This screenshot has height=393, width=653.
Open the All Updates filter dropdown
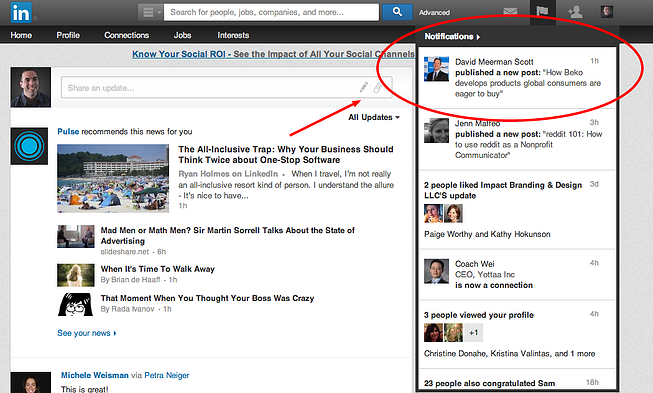[374, 117]
